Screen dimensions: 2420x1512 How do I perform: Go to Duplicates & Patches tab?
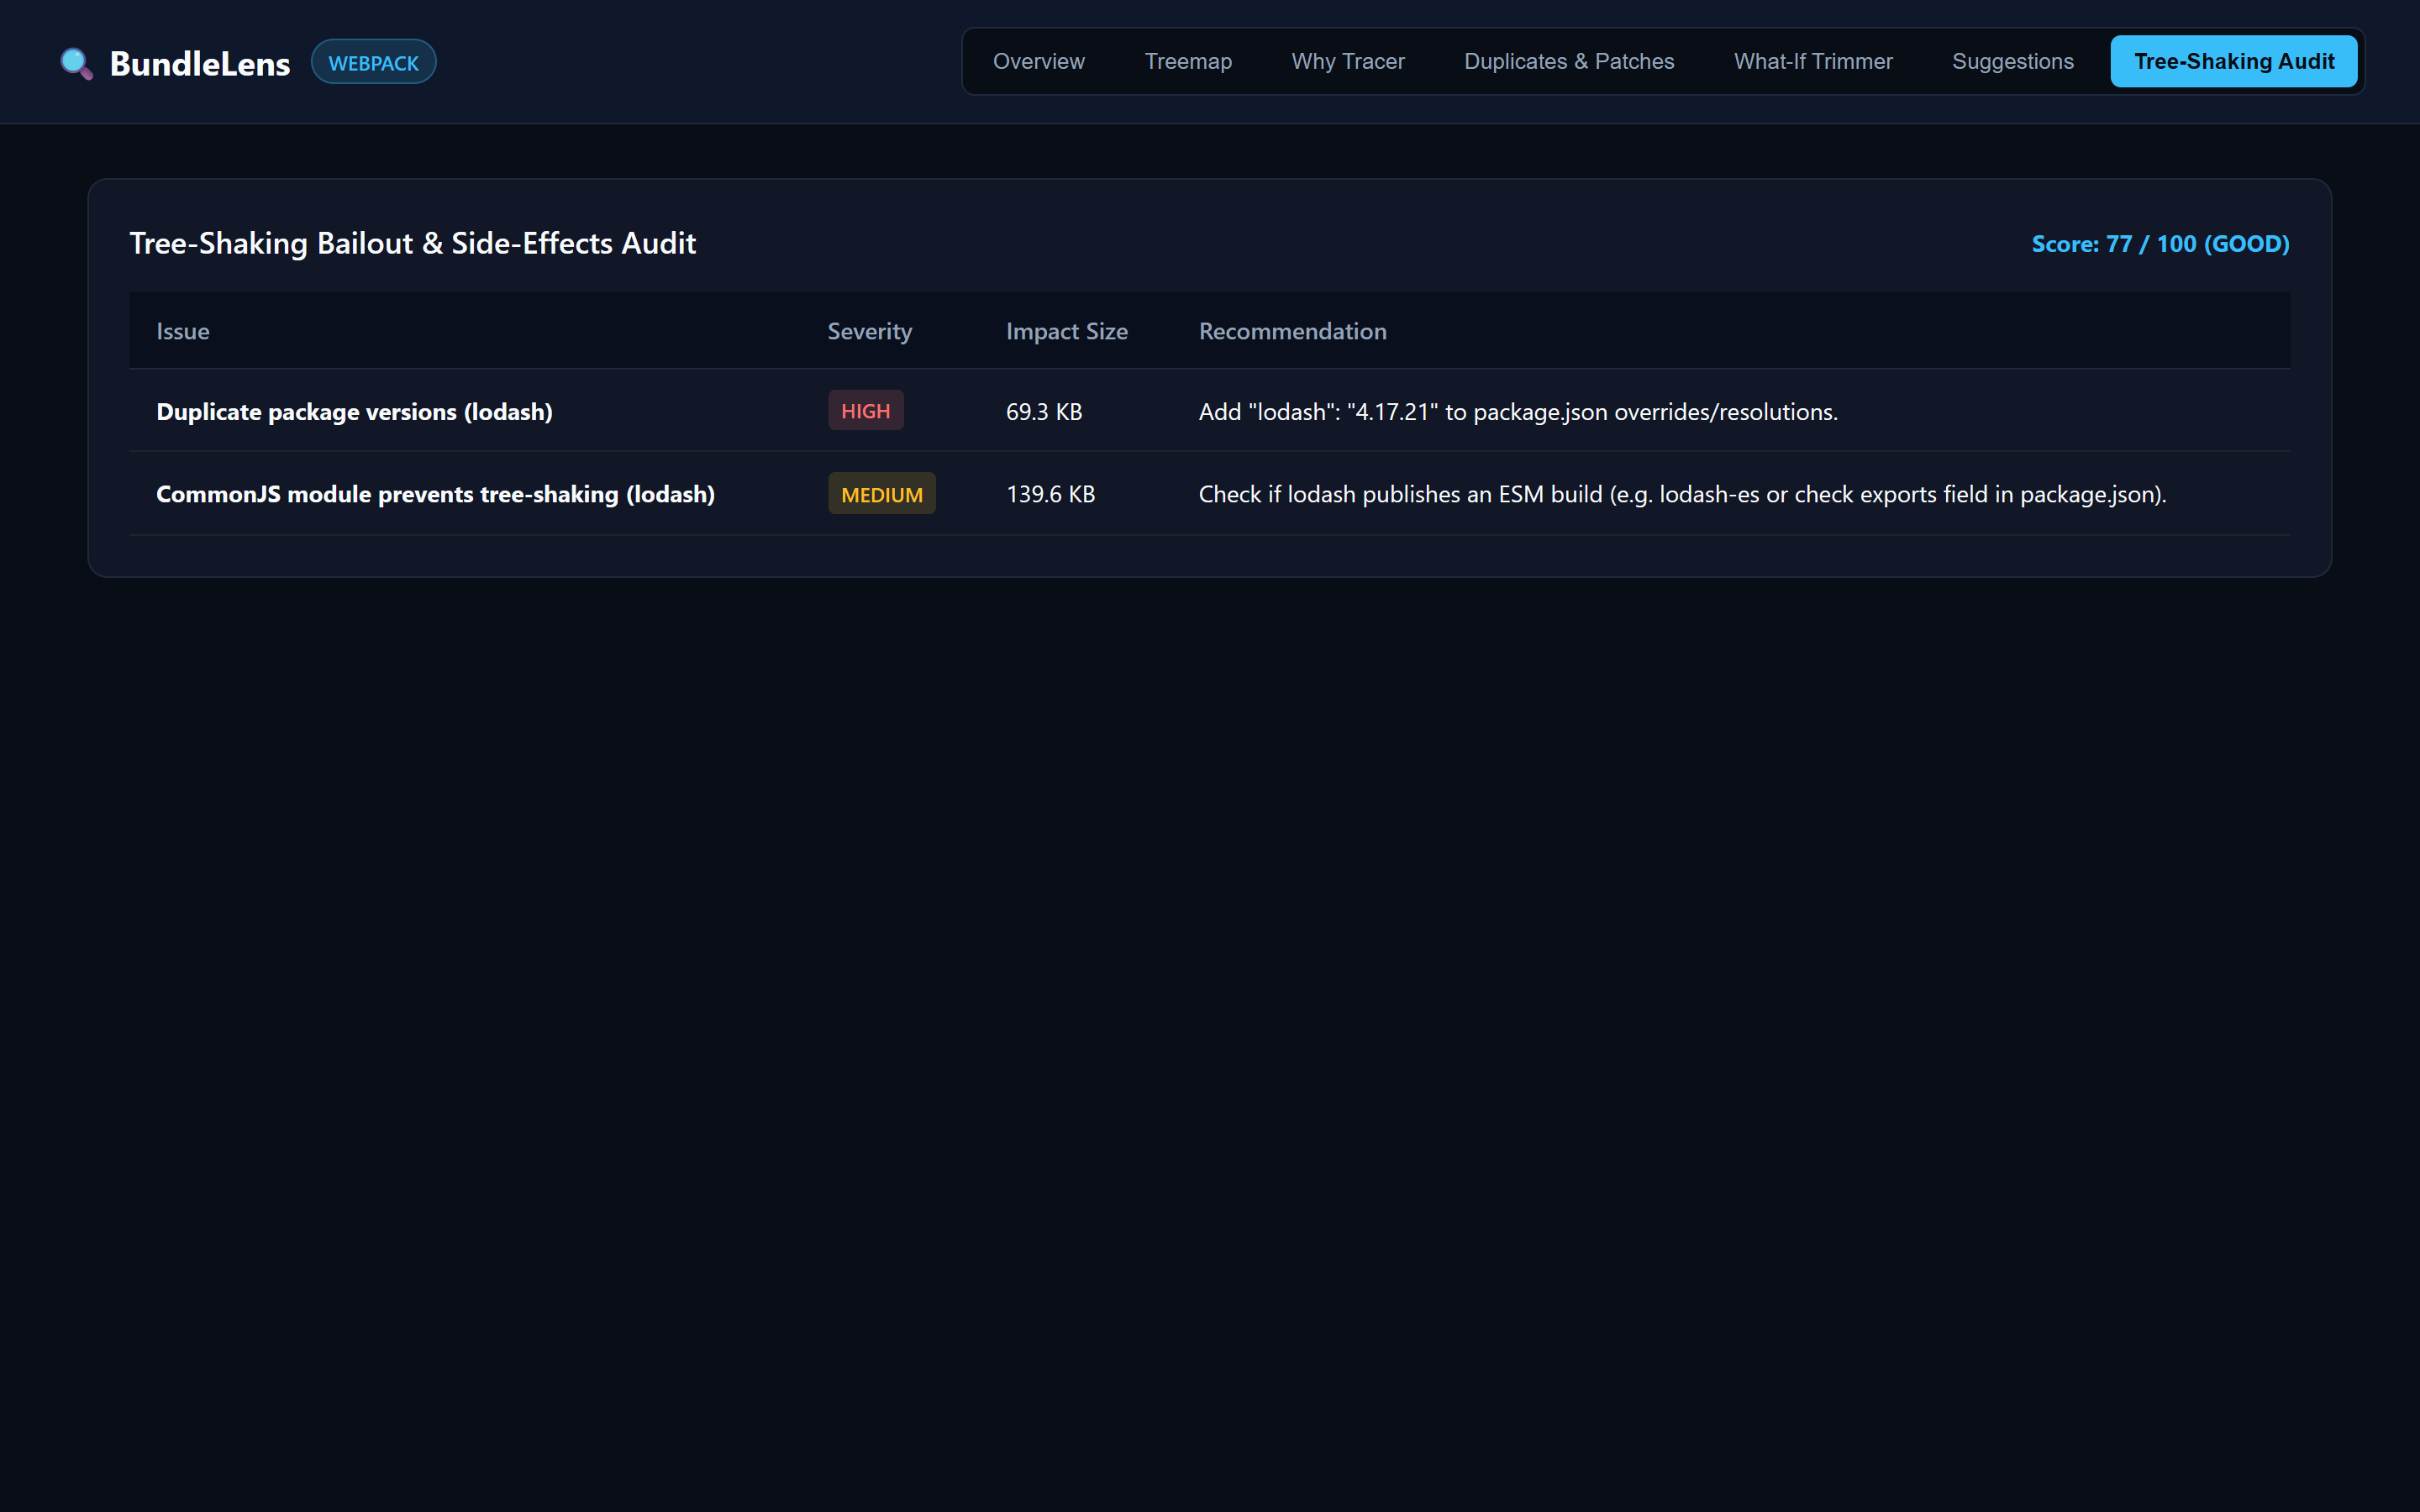[x=1568, y=61]
